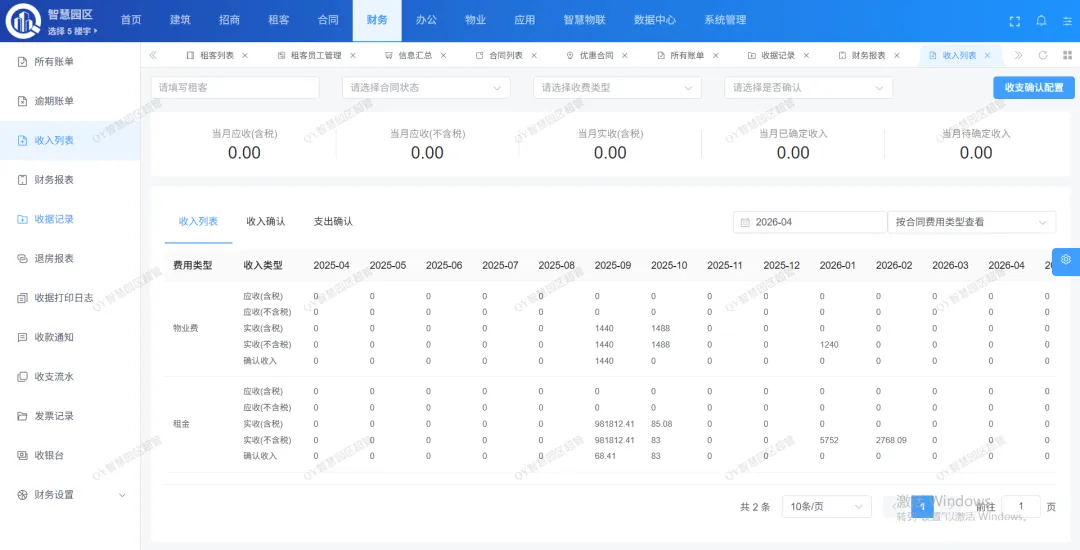The image size is (1080, 550).
Task: Click 发票记录 sidebar icon
Action: (22, 416)
